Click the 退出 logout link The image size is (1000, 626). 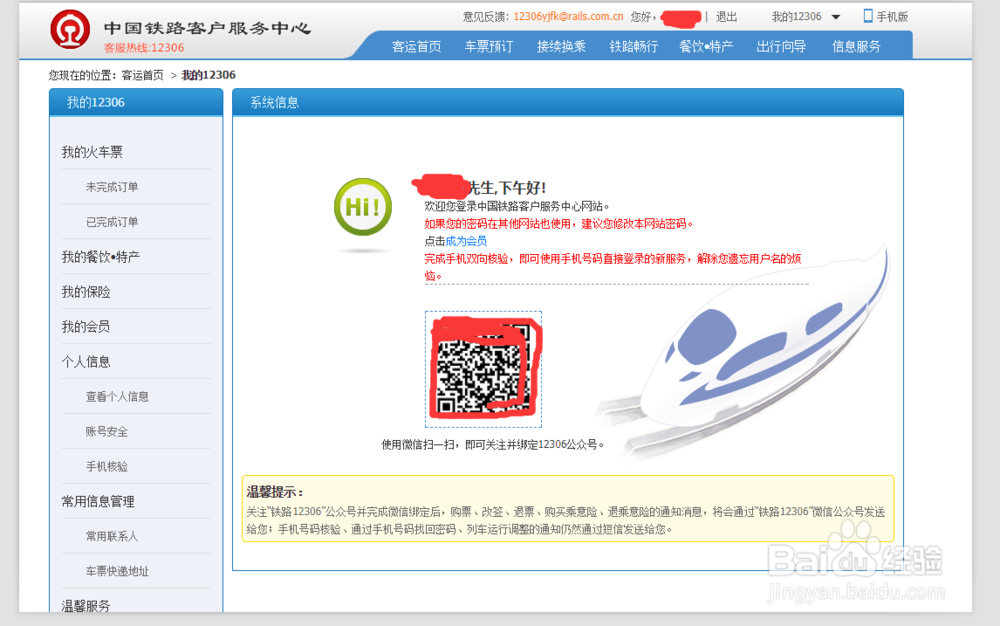click(x=726, y=17)
